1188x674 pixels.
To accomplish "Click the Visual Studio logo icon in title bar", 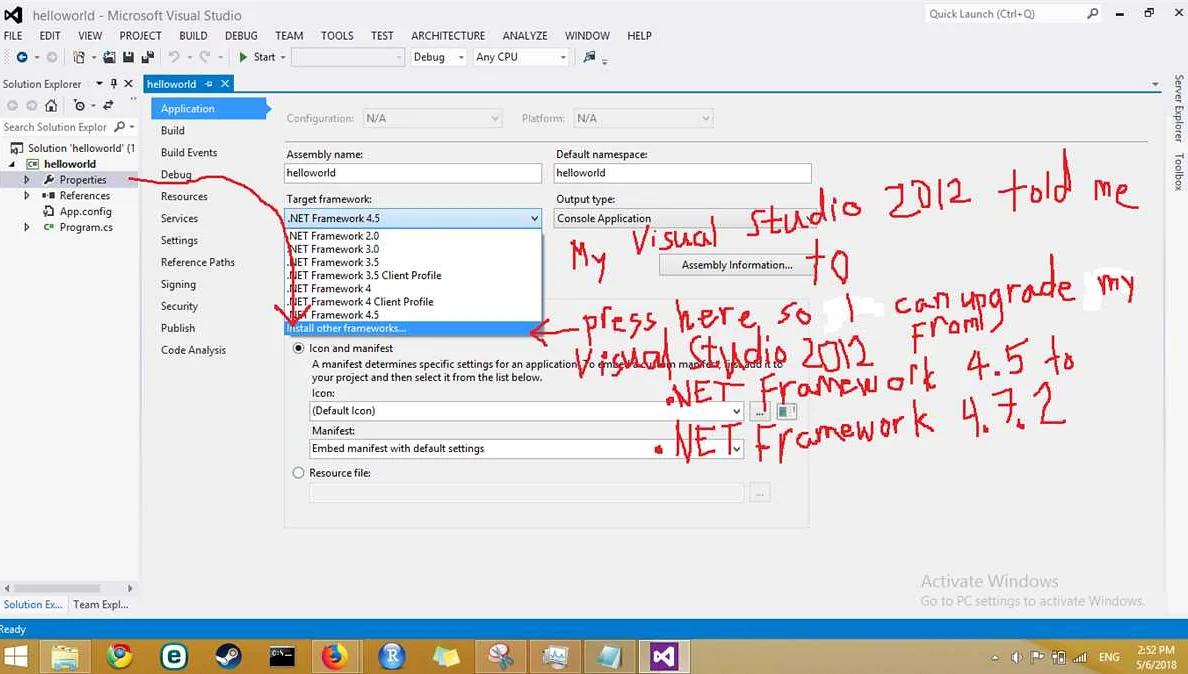I will point(14,15).
